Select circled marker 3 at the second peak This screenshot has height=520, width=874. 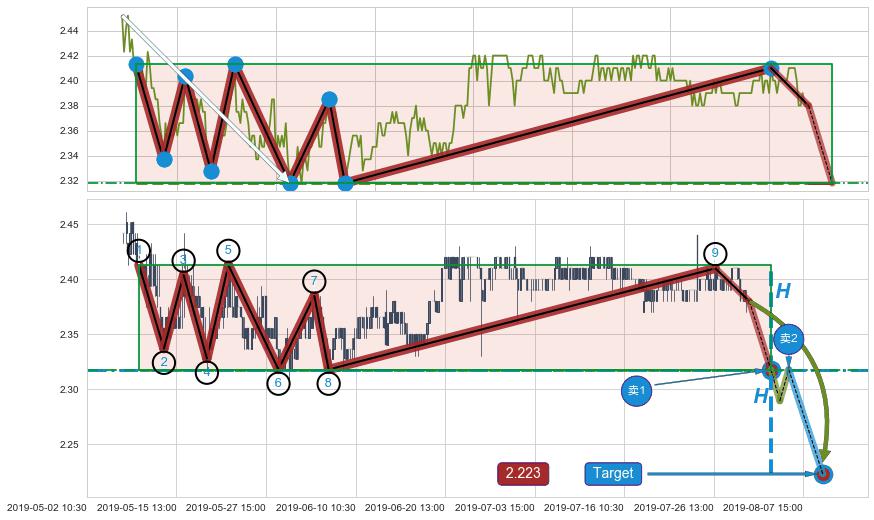point(183,260)
